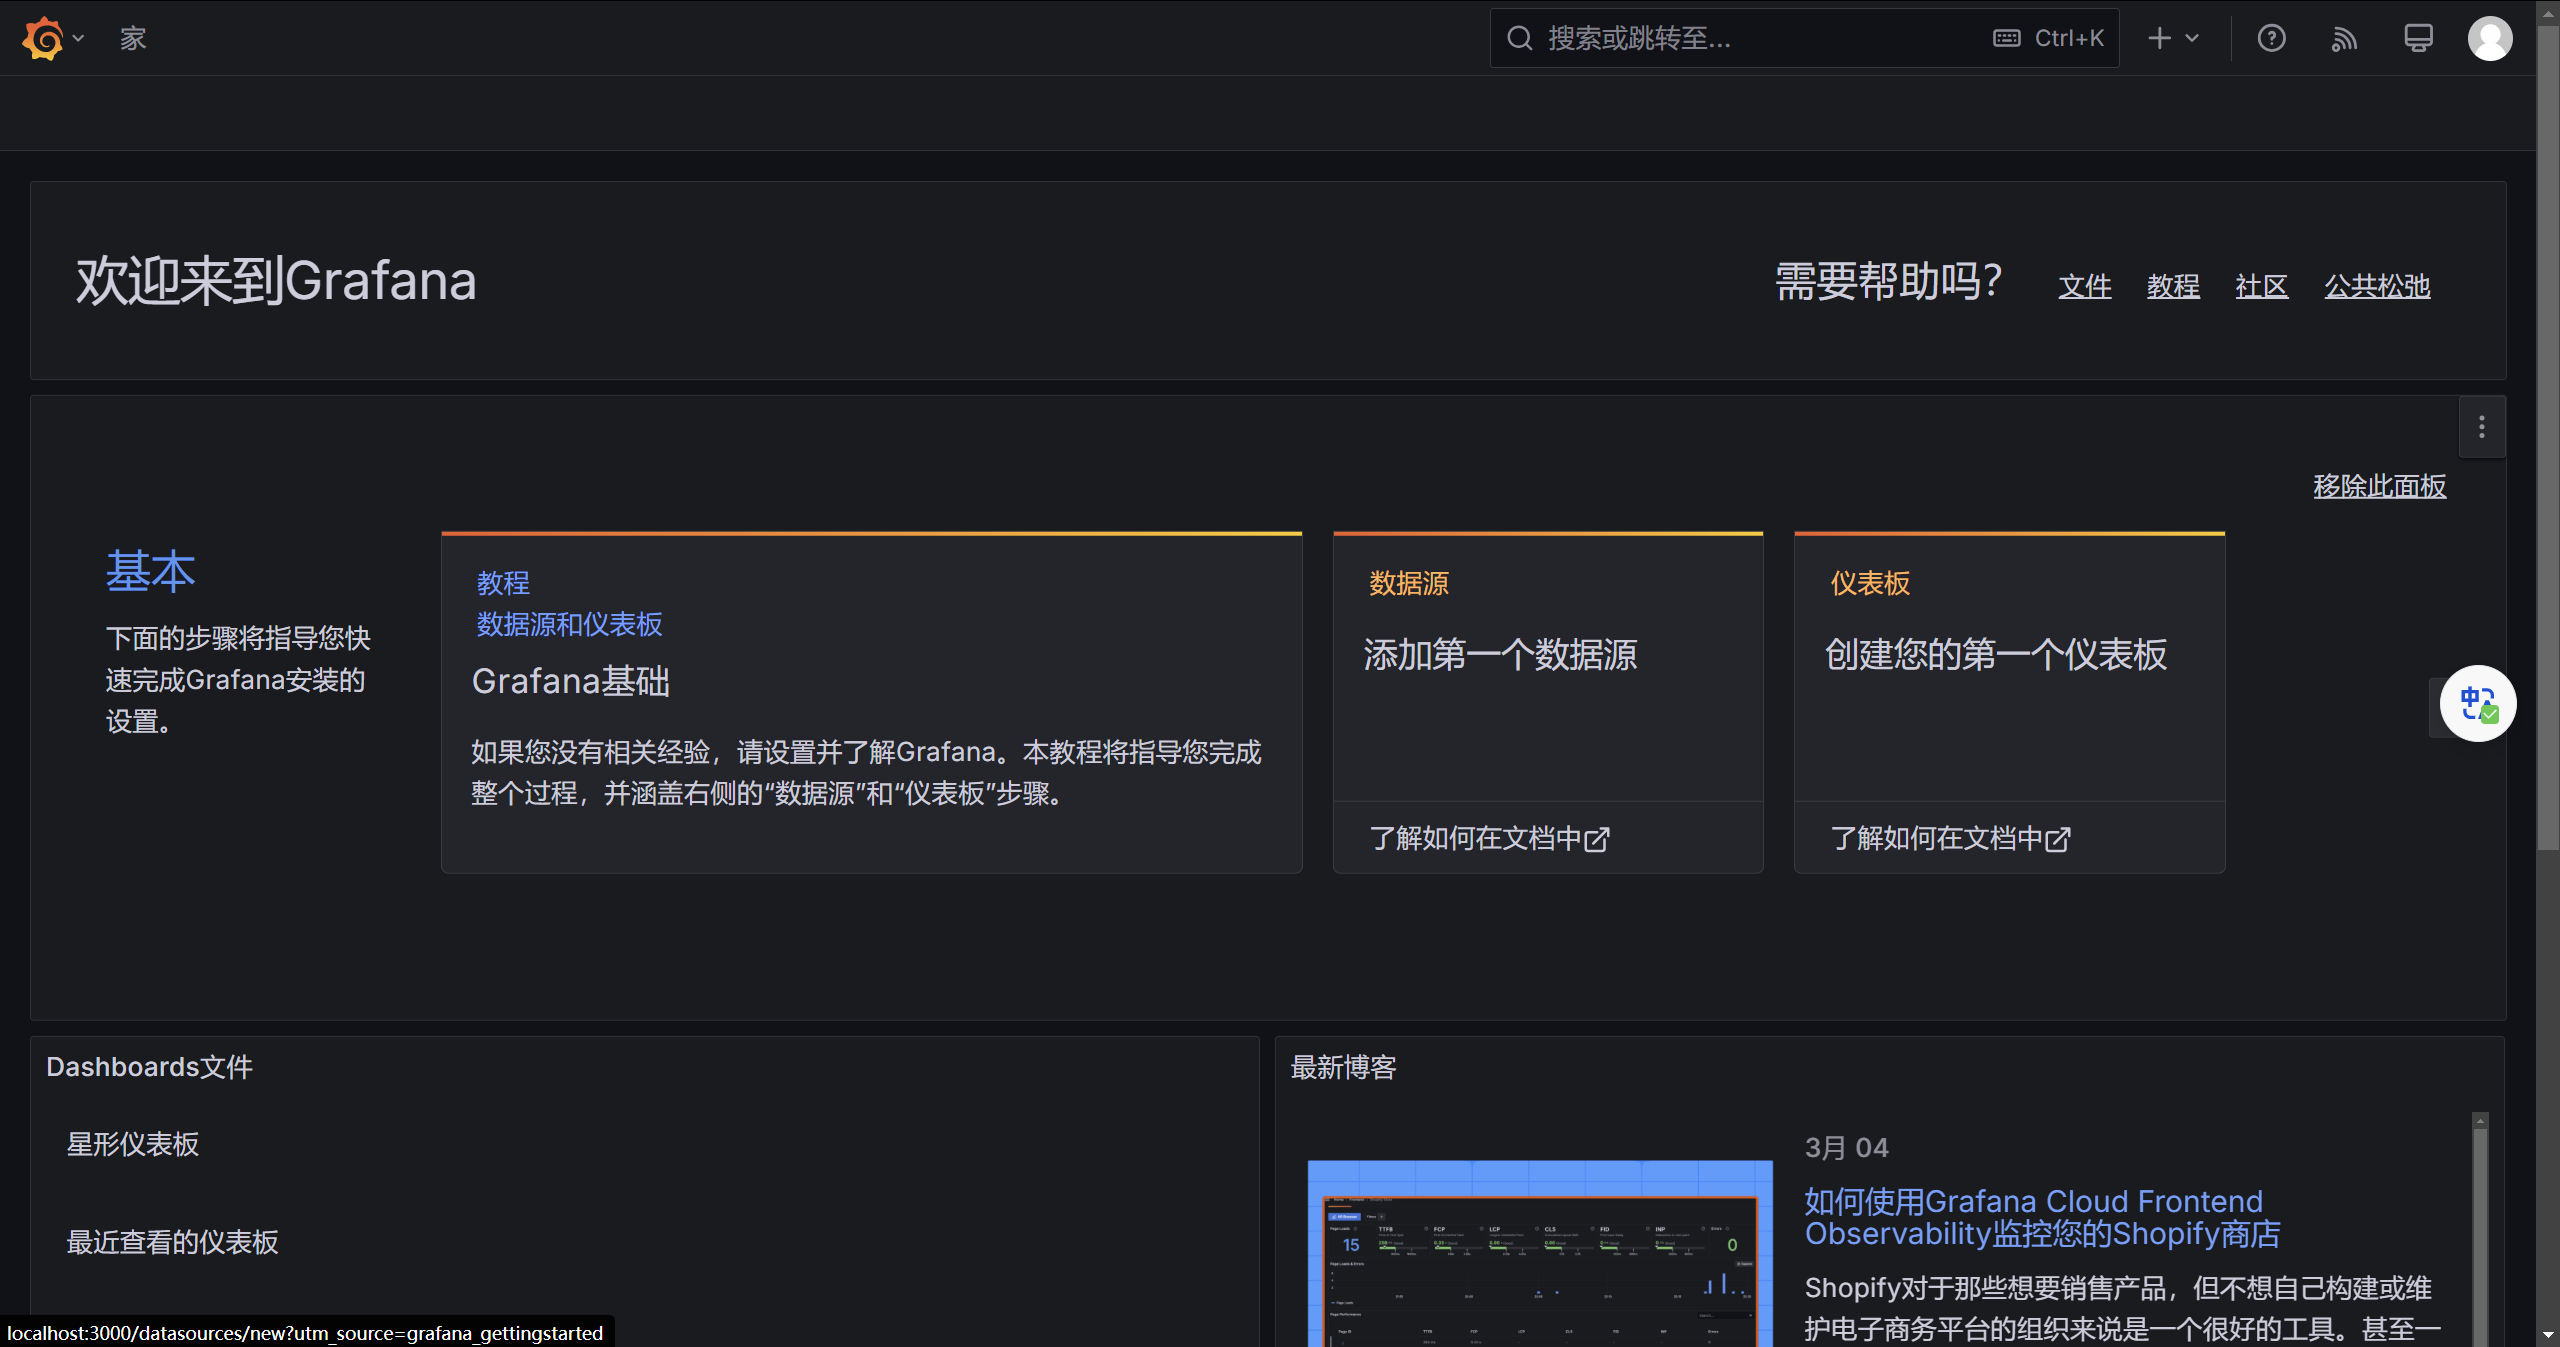Image resolution: width=2560 pixels, height=1347 pixels.
Task: Click 添加第一个数据源 card
Action: pyautogui.click(x=1547, y=667)
